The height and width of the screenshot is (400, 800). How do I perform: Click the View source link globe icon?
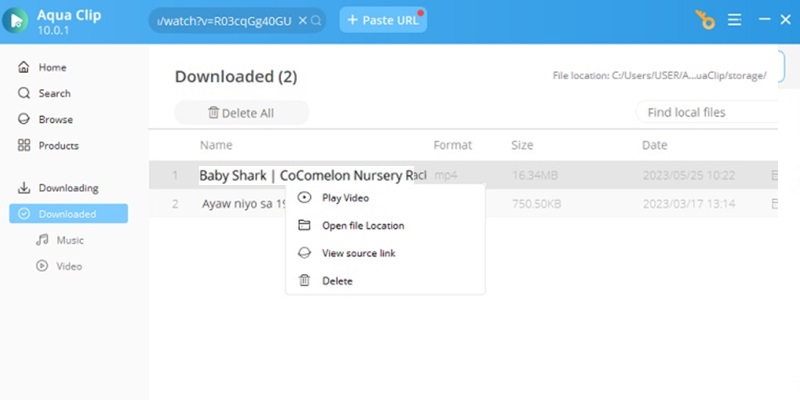pyautogui.click(x=304, y=253)
